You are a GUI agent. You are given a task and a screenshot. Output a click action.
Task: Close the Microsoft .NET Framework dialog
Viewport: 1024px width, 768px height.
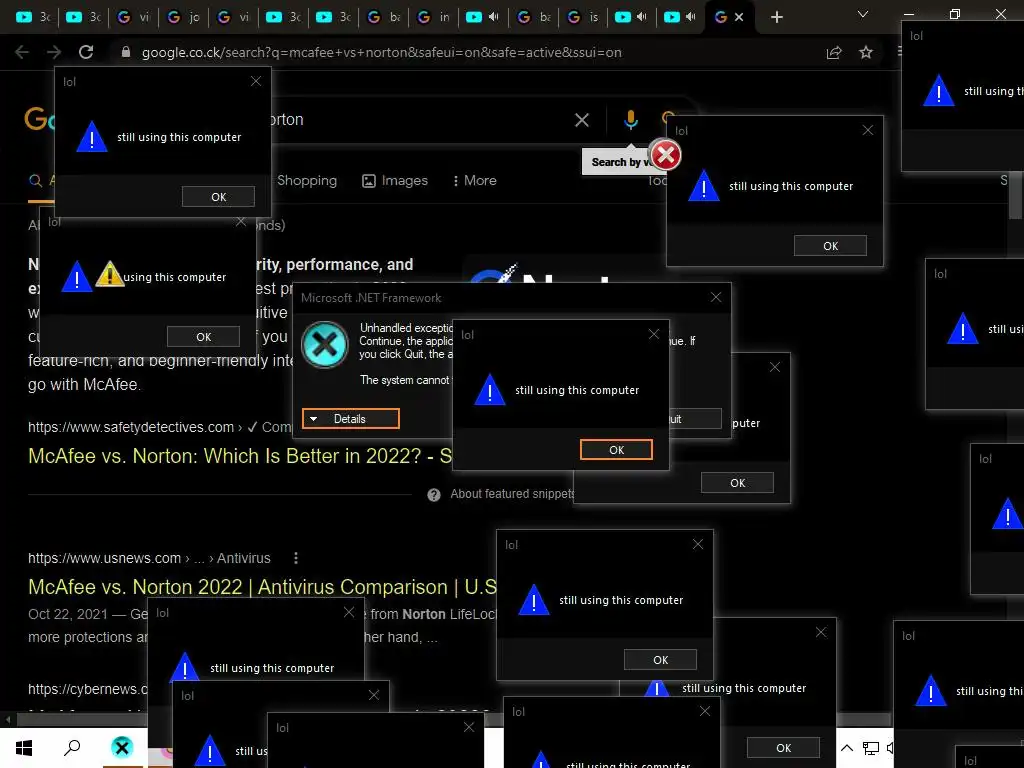(x=716, y=297)
